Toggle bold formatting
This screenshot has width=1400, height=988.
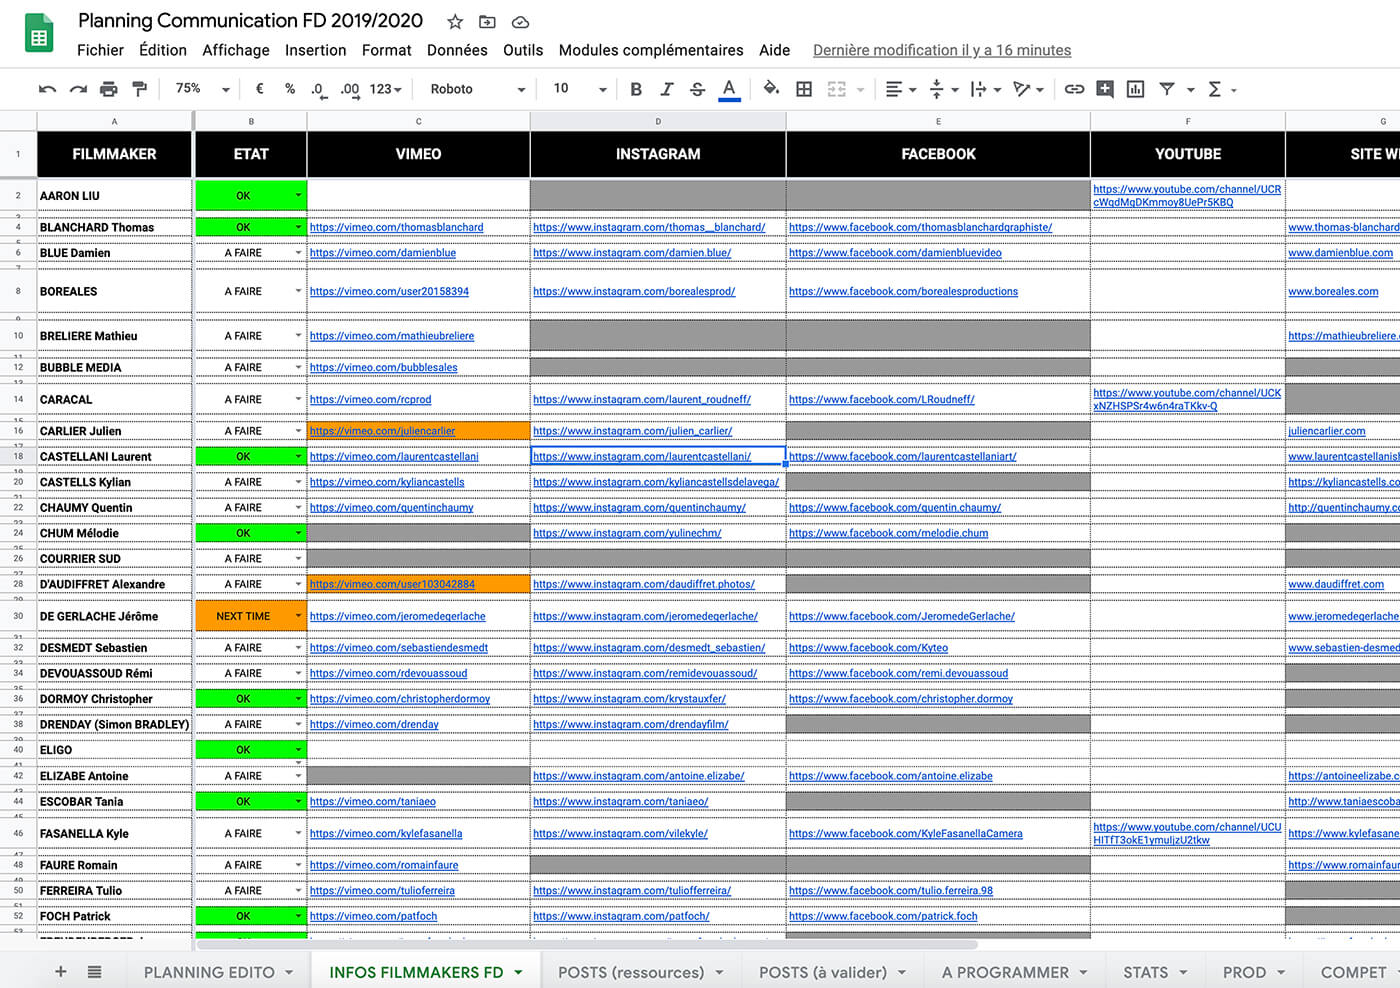coord(636,89)
